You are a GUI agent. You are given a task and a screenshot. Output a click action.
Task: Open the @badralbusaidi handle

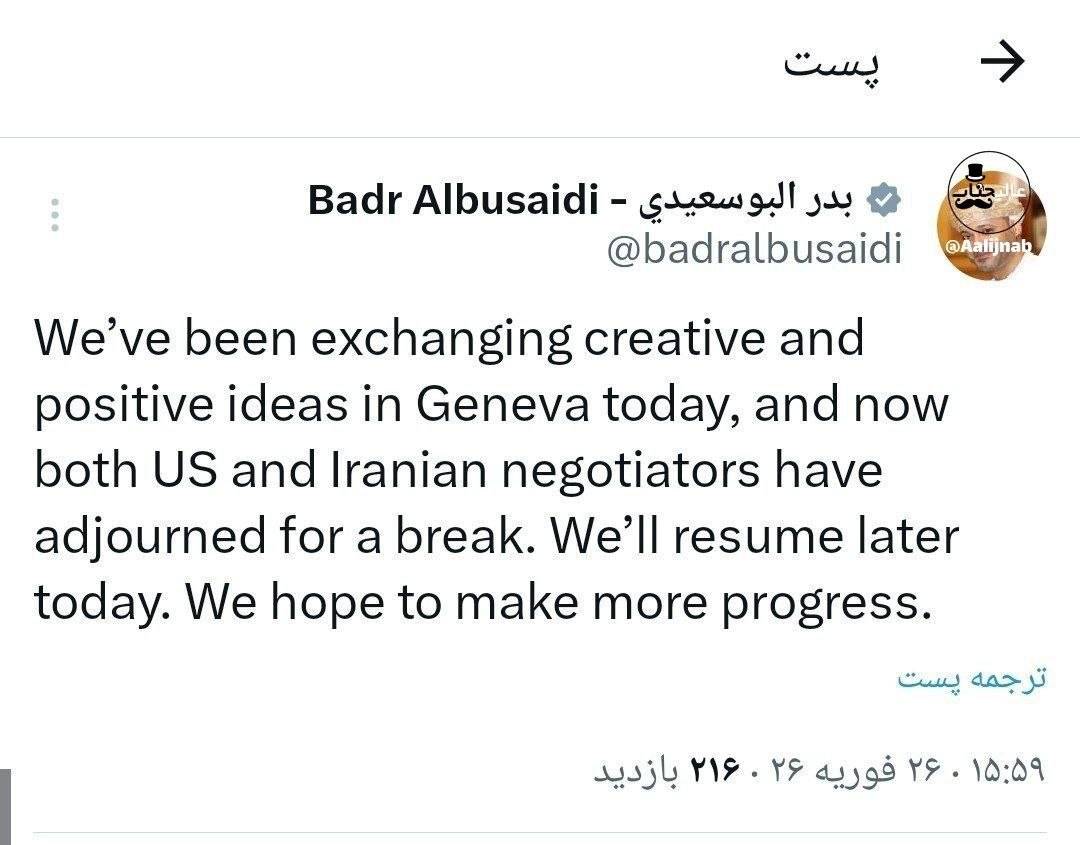coord(755,250)
